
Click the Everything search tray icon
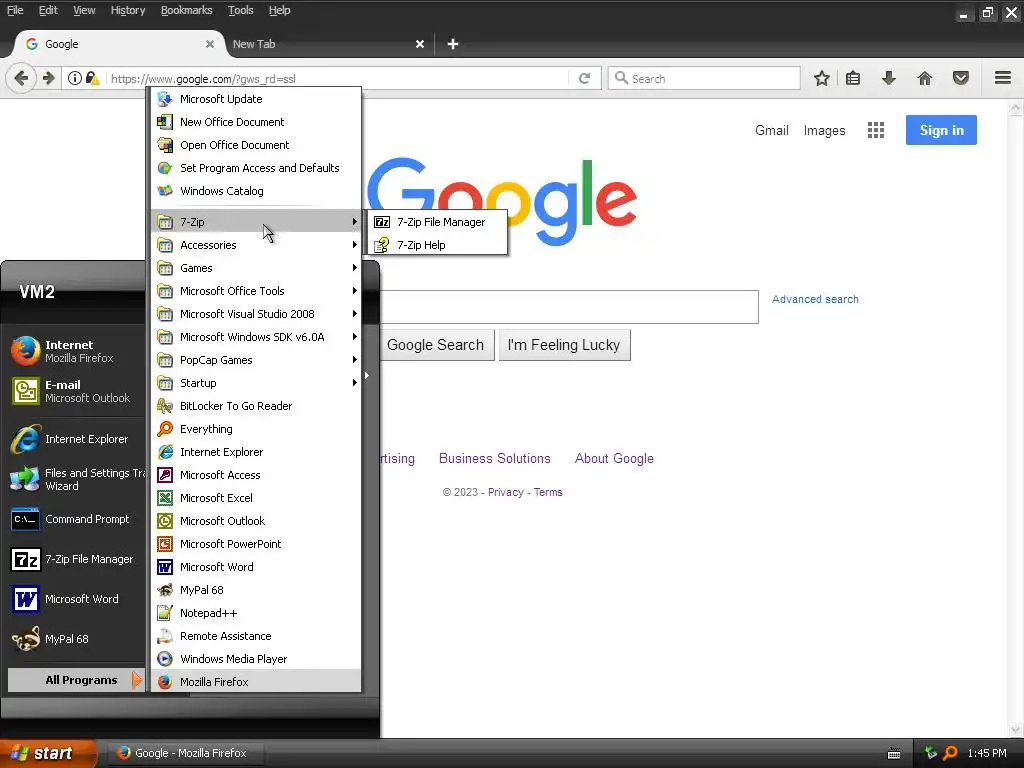click(951, 753)
